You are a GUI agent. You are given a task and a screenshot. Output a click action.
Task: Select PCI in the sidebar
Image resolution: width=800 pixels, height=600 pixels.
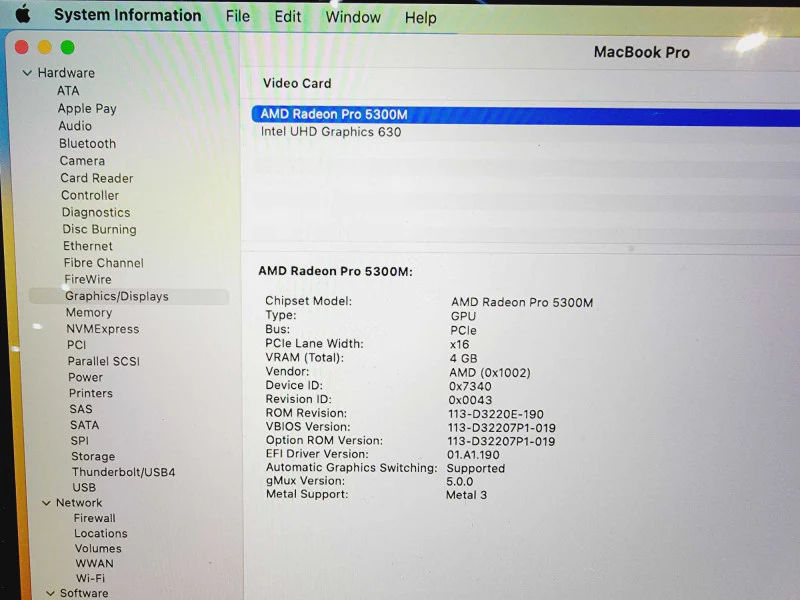coord(77,345)
